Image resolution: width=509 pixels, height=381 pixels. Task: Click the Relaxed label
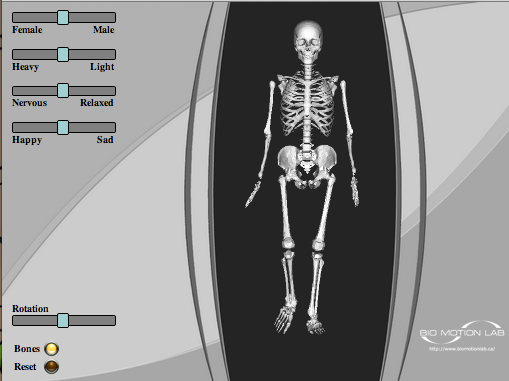point(97,103)
